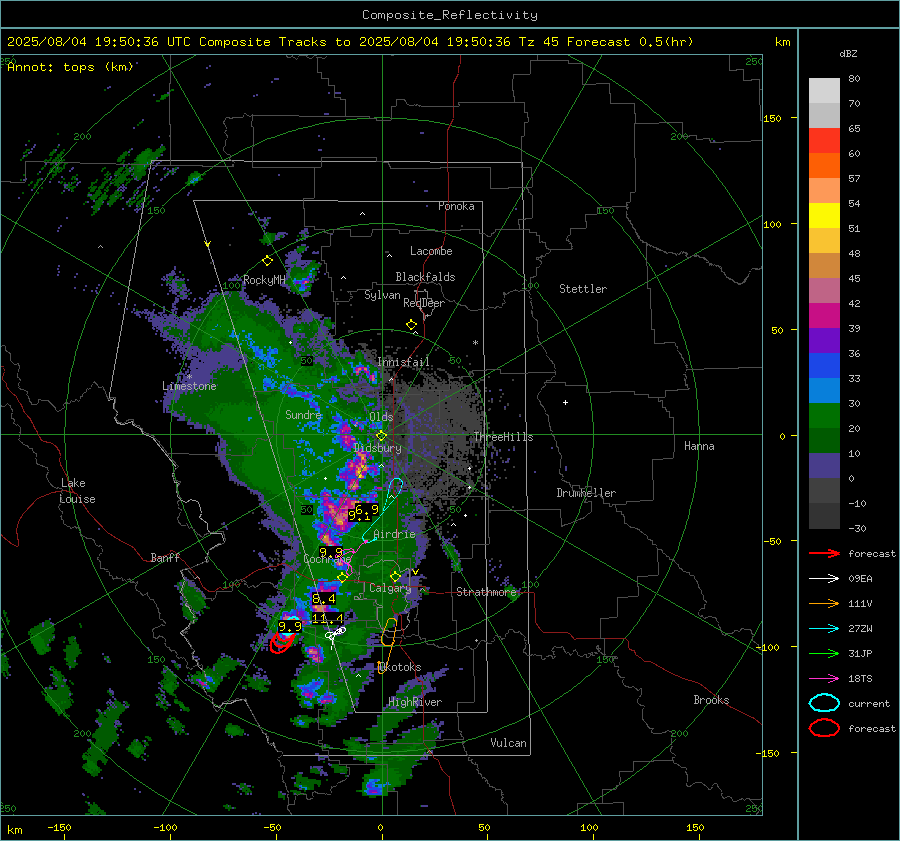Click the white 09EA track arrow
This screenshot has width=900, height=841.
[x=824, y=579]
